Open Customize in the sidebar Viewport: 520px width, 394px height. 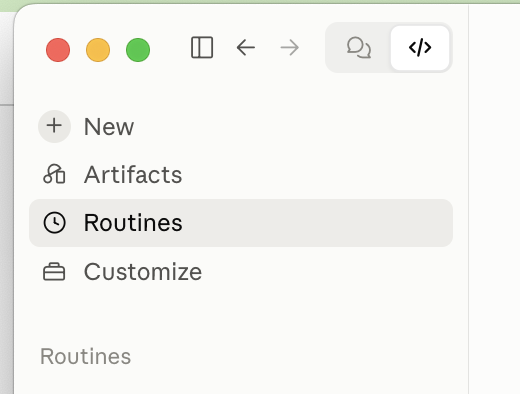[241, 272]
